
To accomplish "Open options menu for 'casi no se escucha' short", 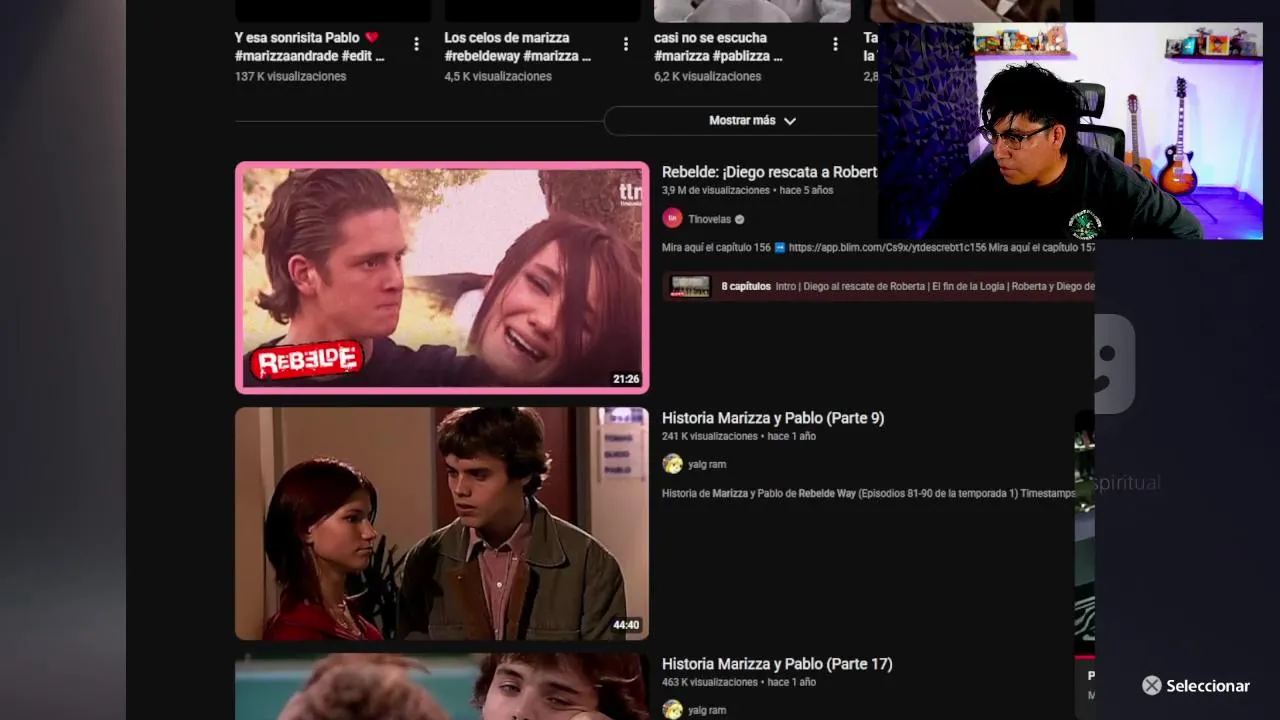I will [835, 44].
